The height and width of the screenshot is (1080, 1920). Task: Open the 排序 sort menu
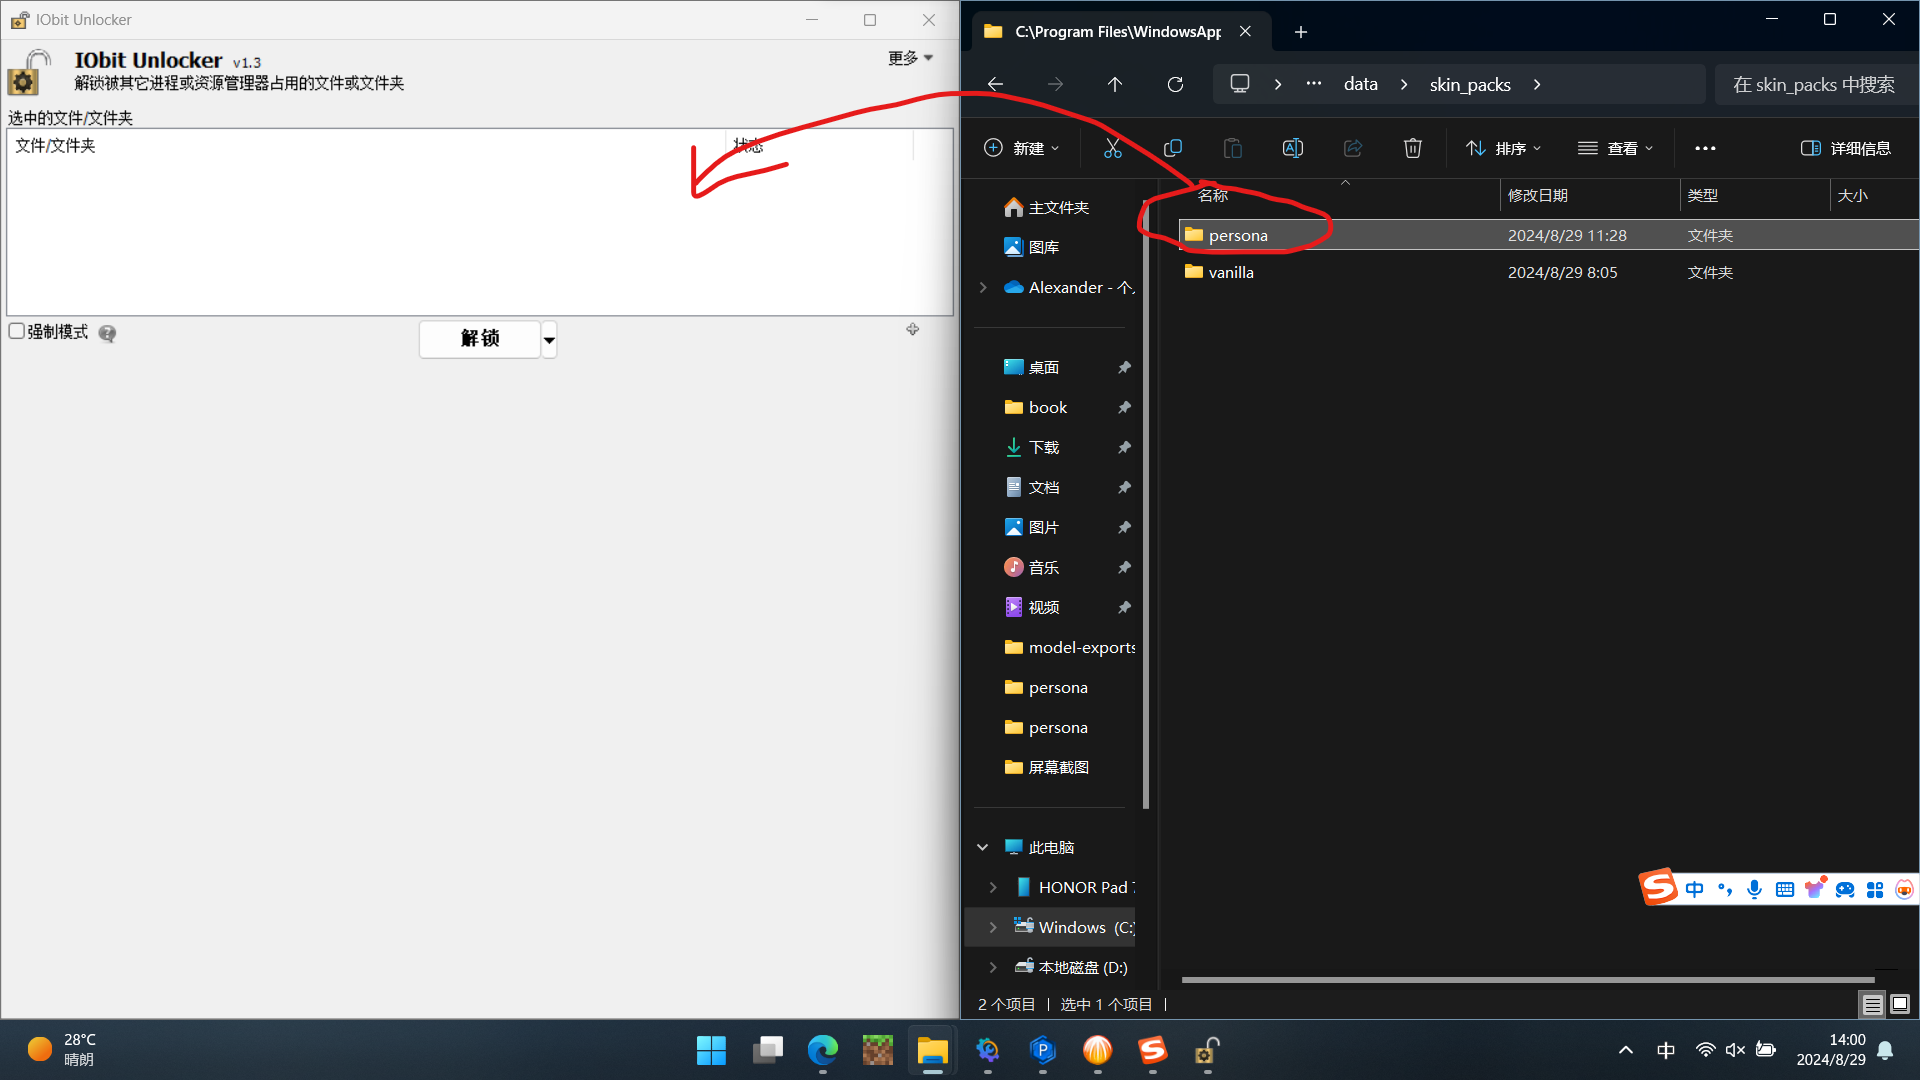(1504, 148)
